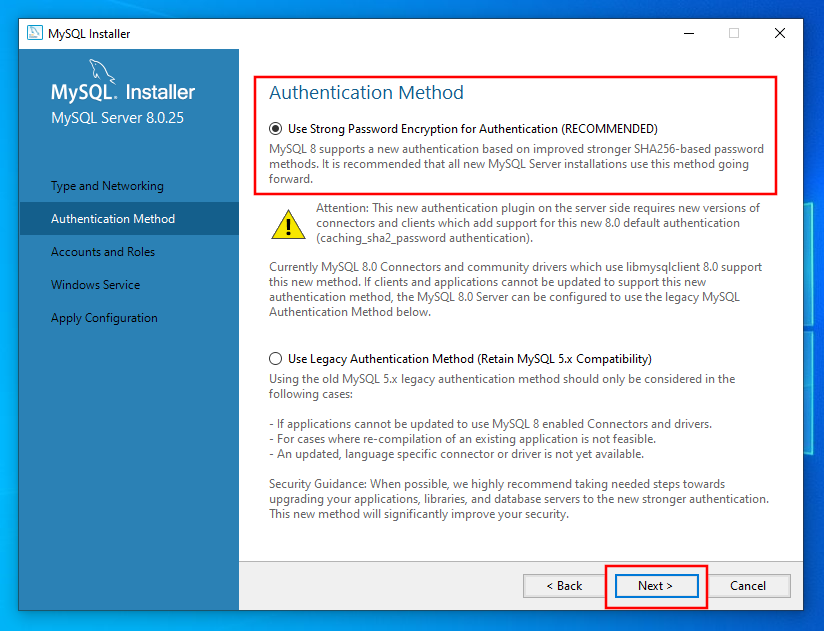Click the MySQL dolphin logo in sidebar
The height and width of the screenshot is (631, 824).
[x=101, y=71]
